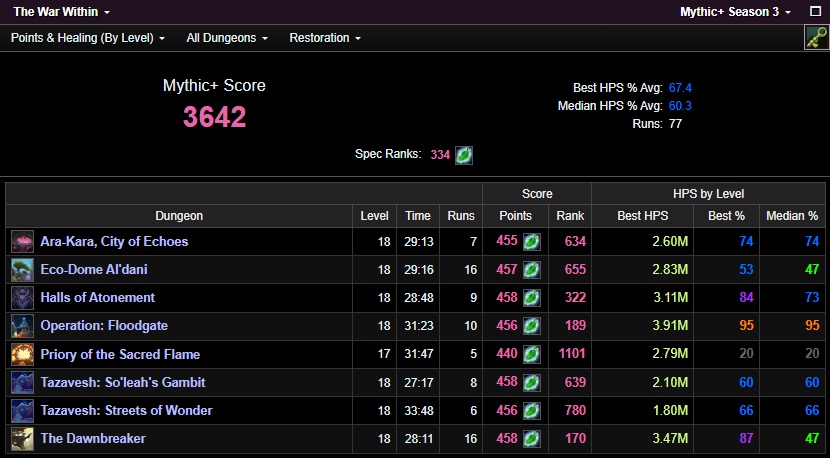Click spec leaf icon in So'leah's Gambit row

531,382
